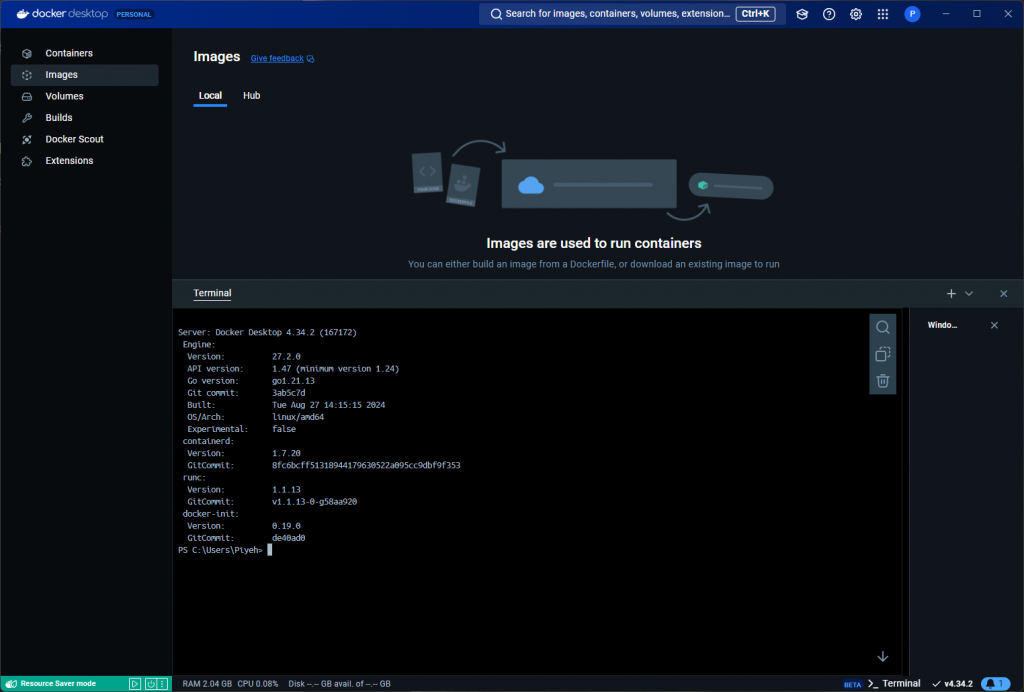Click the terminal copy icon
Screen dimensions: 1024x692
[882, 354]
